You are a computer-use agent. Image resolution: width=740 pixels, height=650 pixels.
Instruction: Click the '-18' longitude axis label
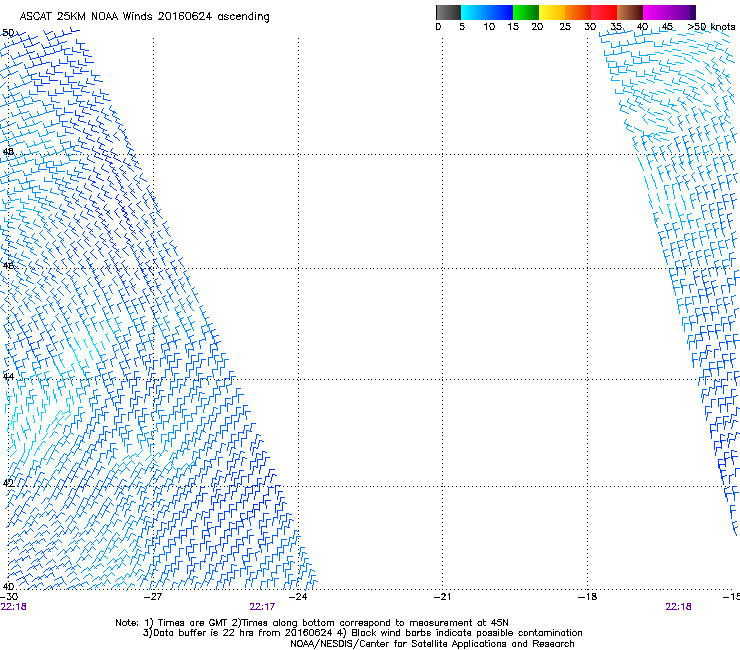pos(587,597)
